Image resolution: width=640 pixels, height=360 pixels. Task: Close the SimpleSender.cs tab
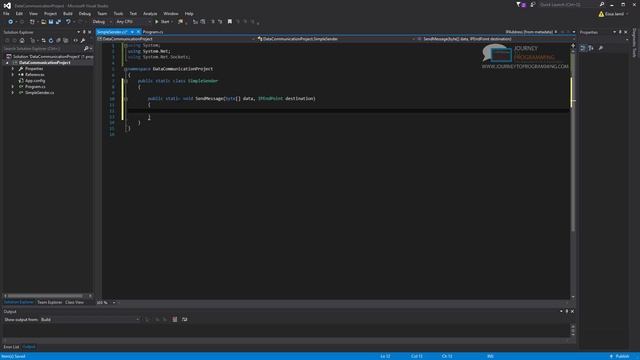point(138,32)
